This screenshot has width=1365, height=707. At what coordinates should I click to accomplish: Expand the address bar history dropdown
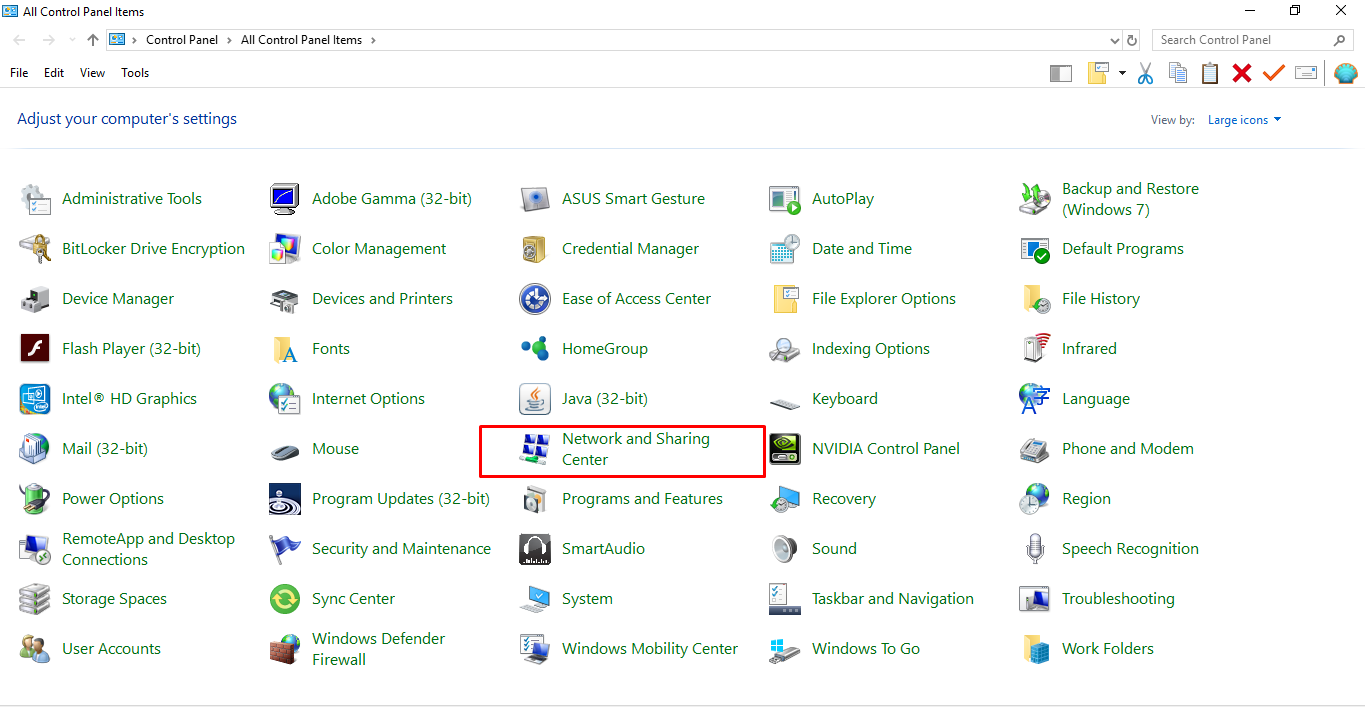coord(1115,40)
